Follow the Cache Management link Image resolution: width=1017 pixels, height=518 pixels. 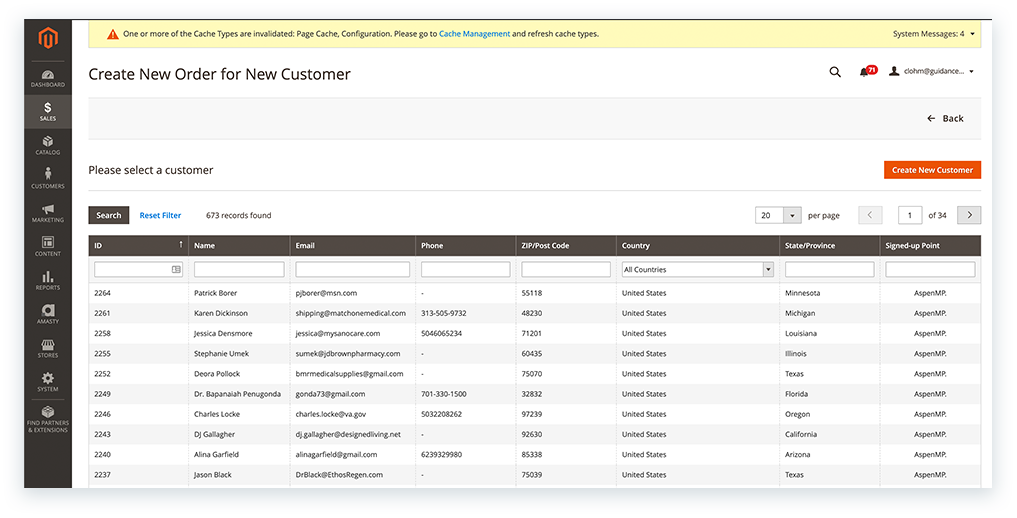click(x=474, y=34)
